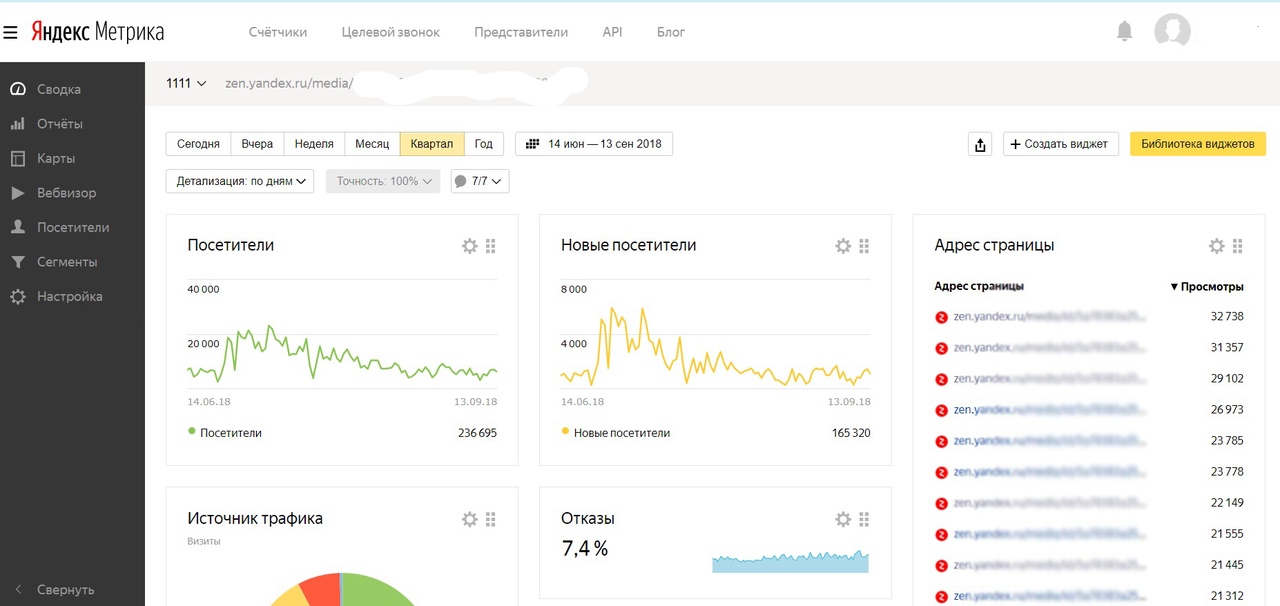Open the 7/7 annotations dropdown
The height and width of the screenshot is (606, 1280).
click(480, 181)
